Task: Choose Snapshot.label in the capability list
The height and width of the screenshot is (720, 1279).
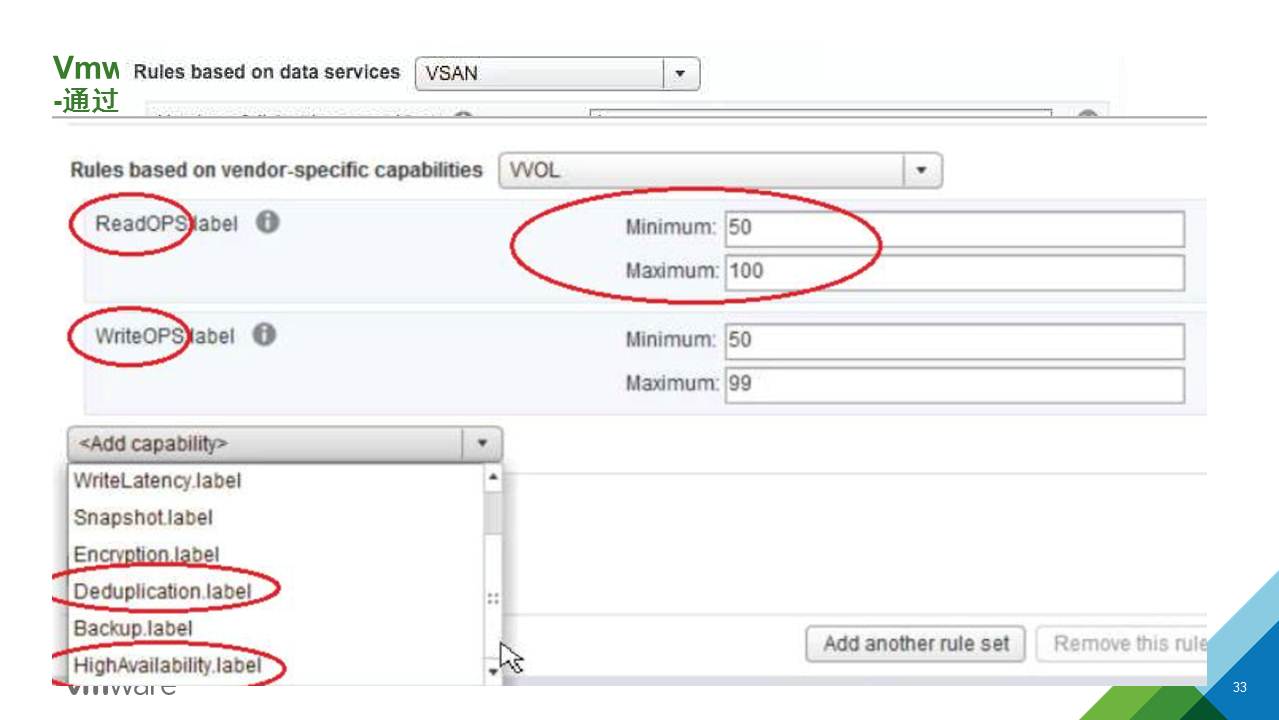Action: 143,517
